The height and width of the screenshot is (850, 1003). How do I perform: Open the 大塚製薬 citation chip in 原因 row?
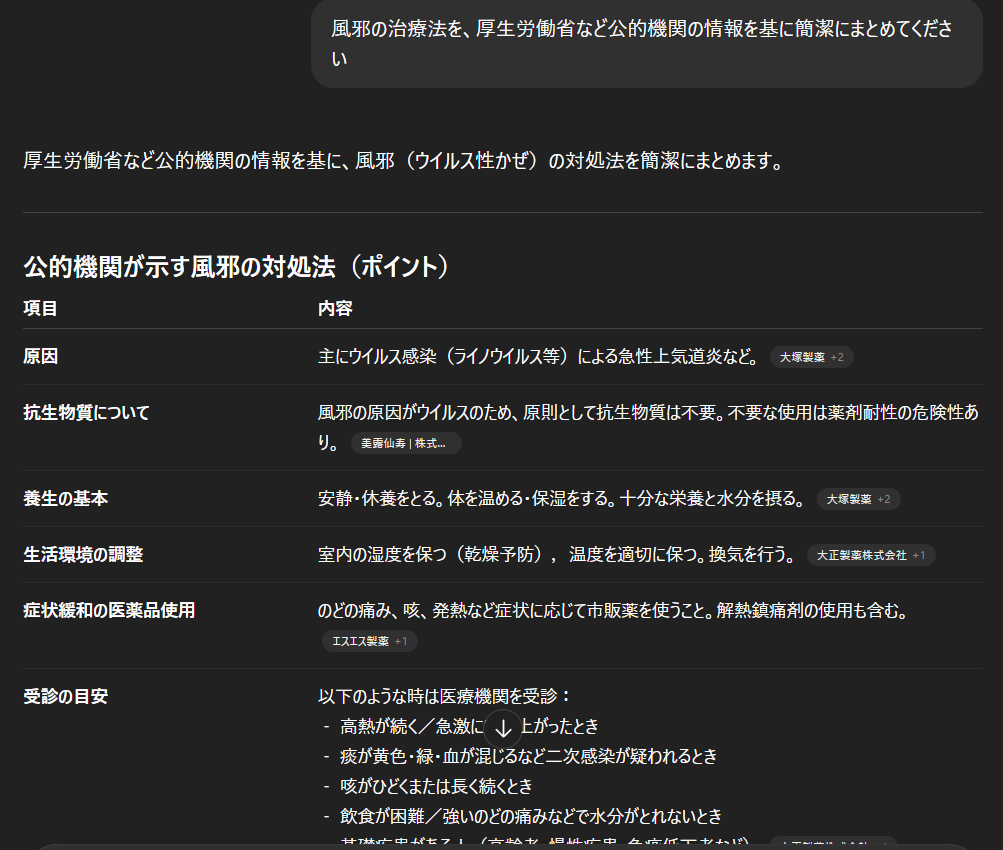click(801, 357)
